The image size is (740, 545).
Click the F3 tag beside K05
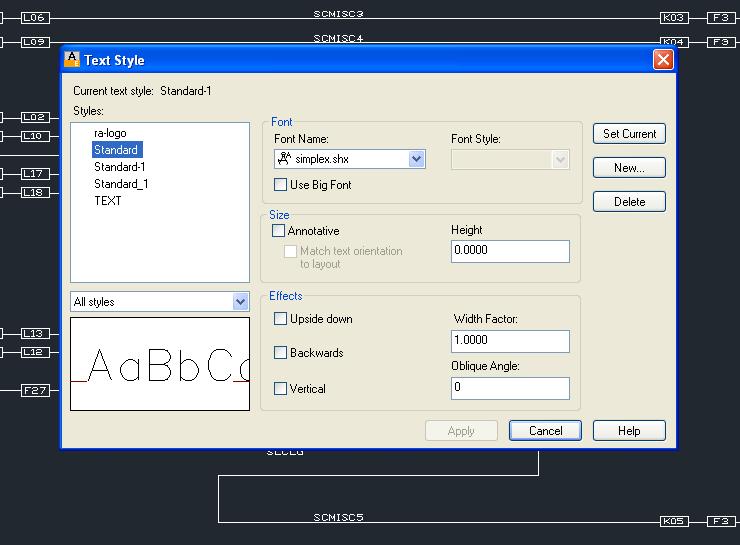pos(721,521)
